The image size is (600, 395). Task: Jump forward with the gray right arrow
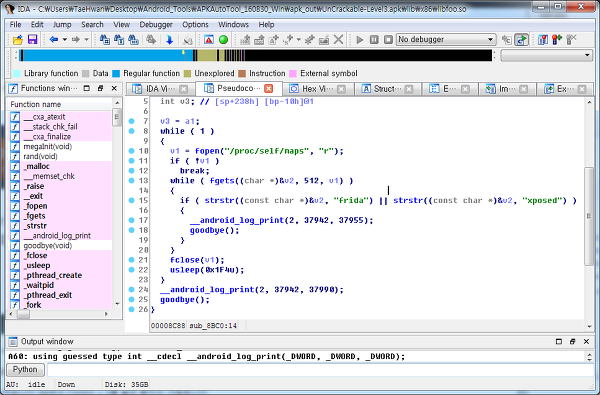[75, 39]
